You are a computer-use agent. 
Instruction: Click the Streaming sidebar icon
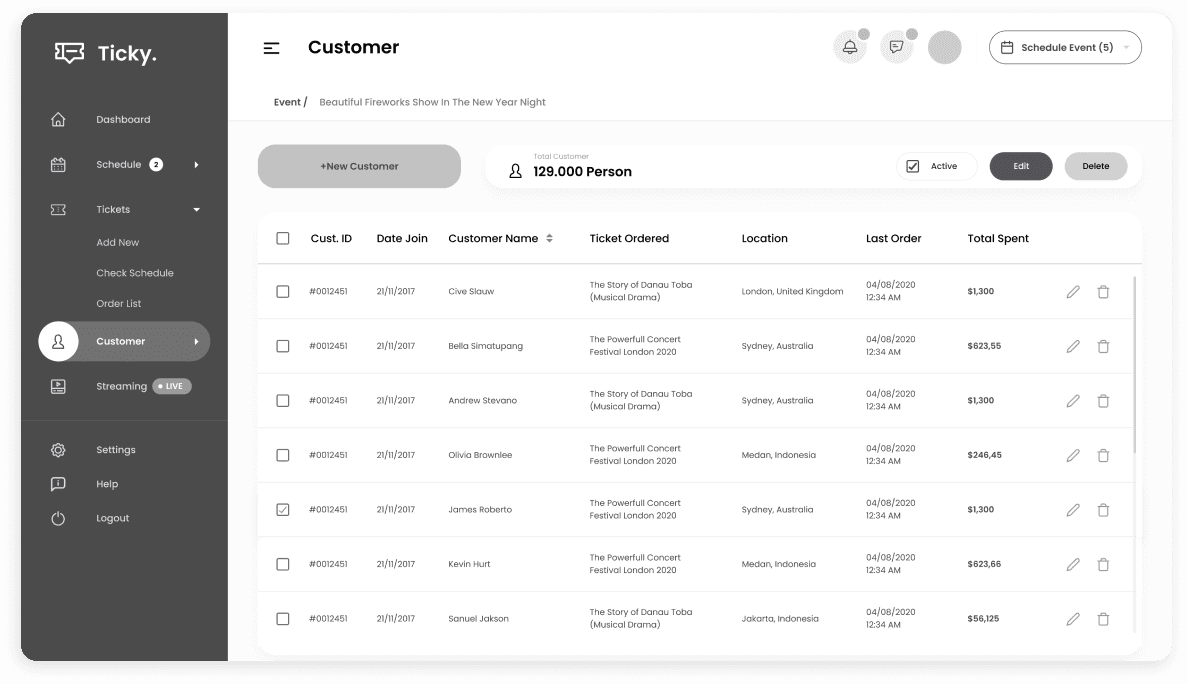click(58, 385)
